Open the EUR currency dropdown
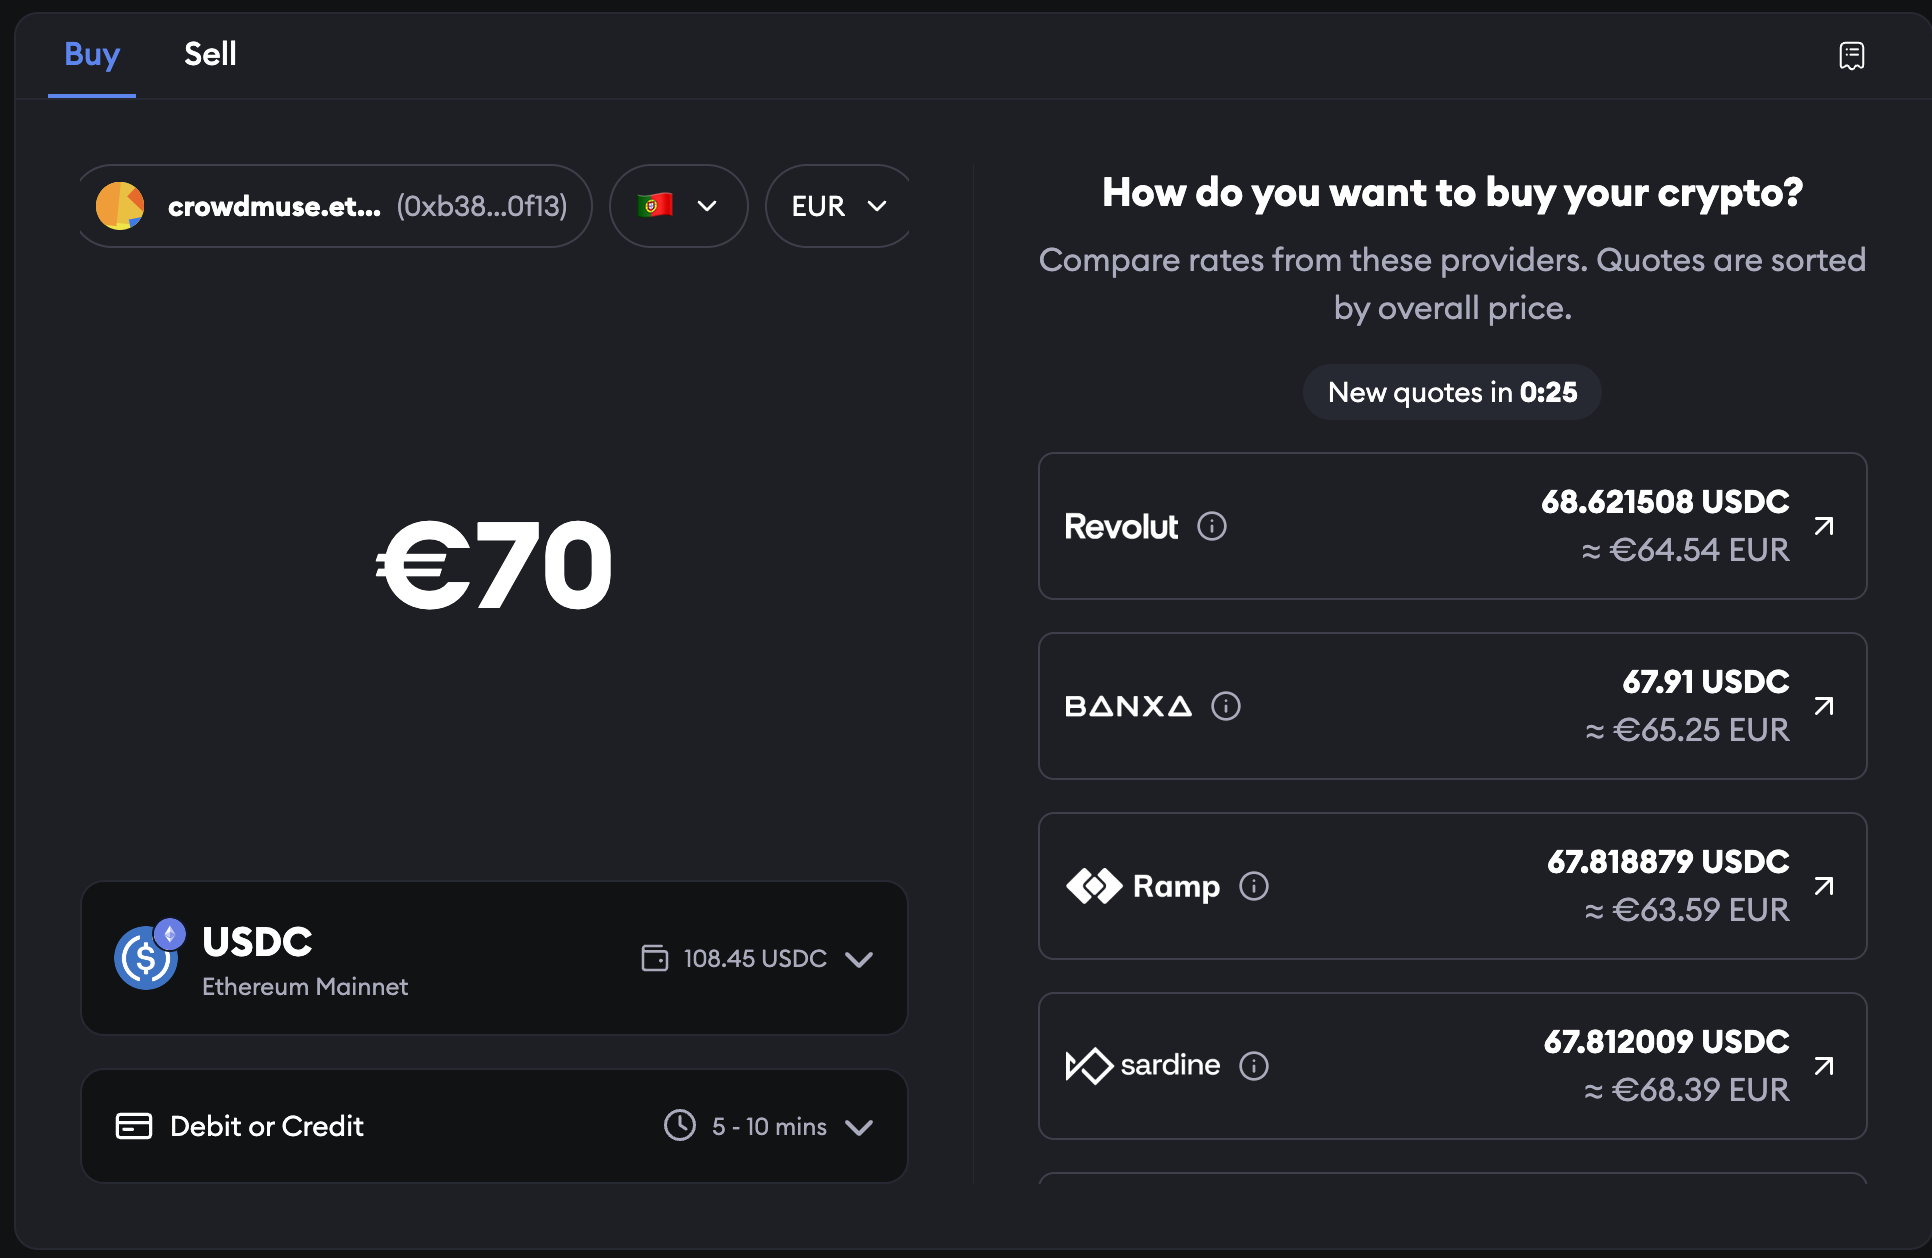Image resolution: width=1932 pixels, height=1258 pixels. 838,206
